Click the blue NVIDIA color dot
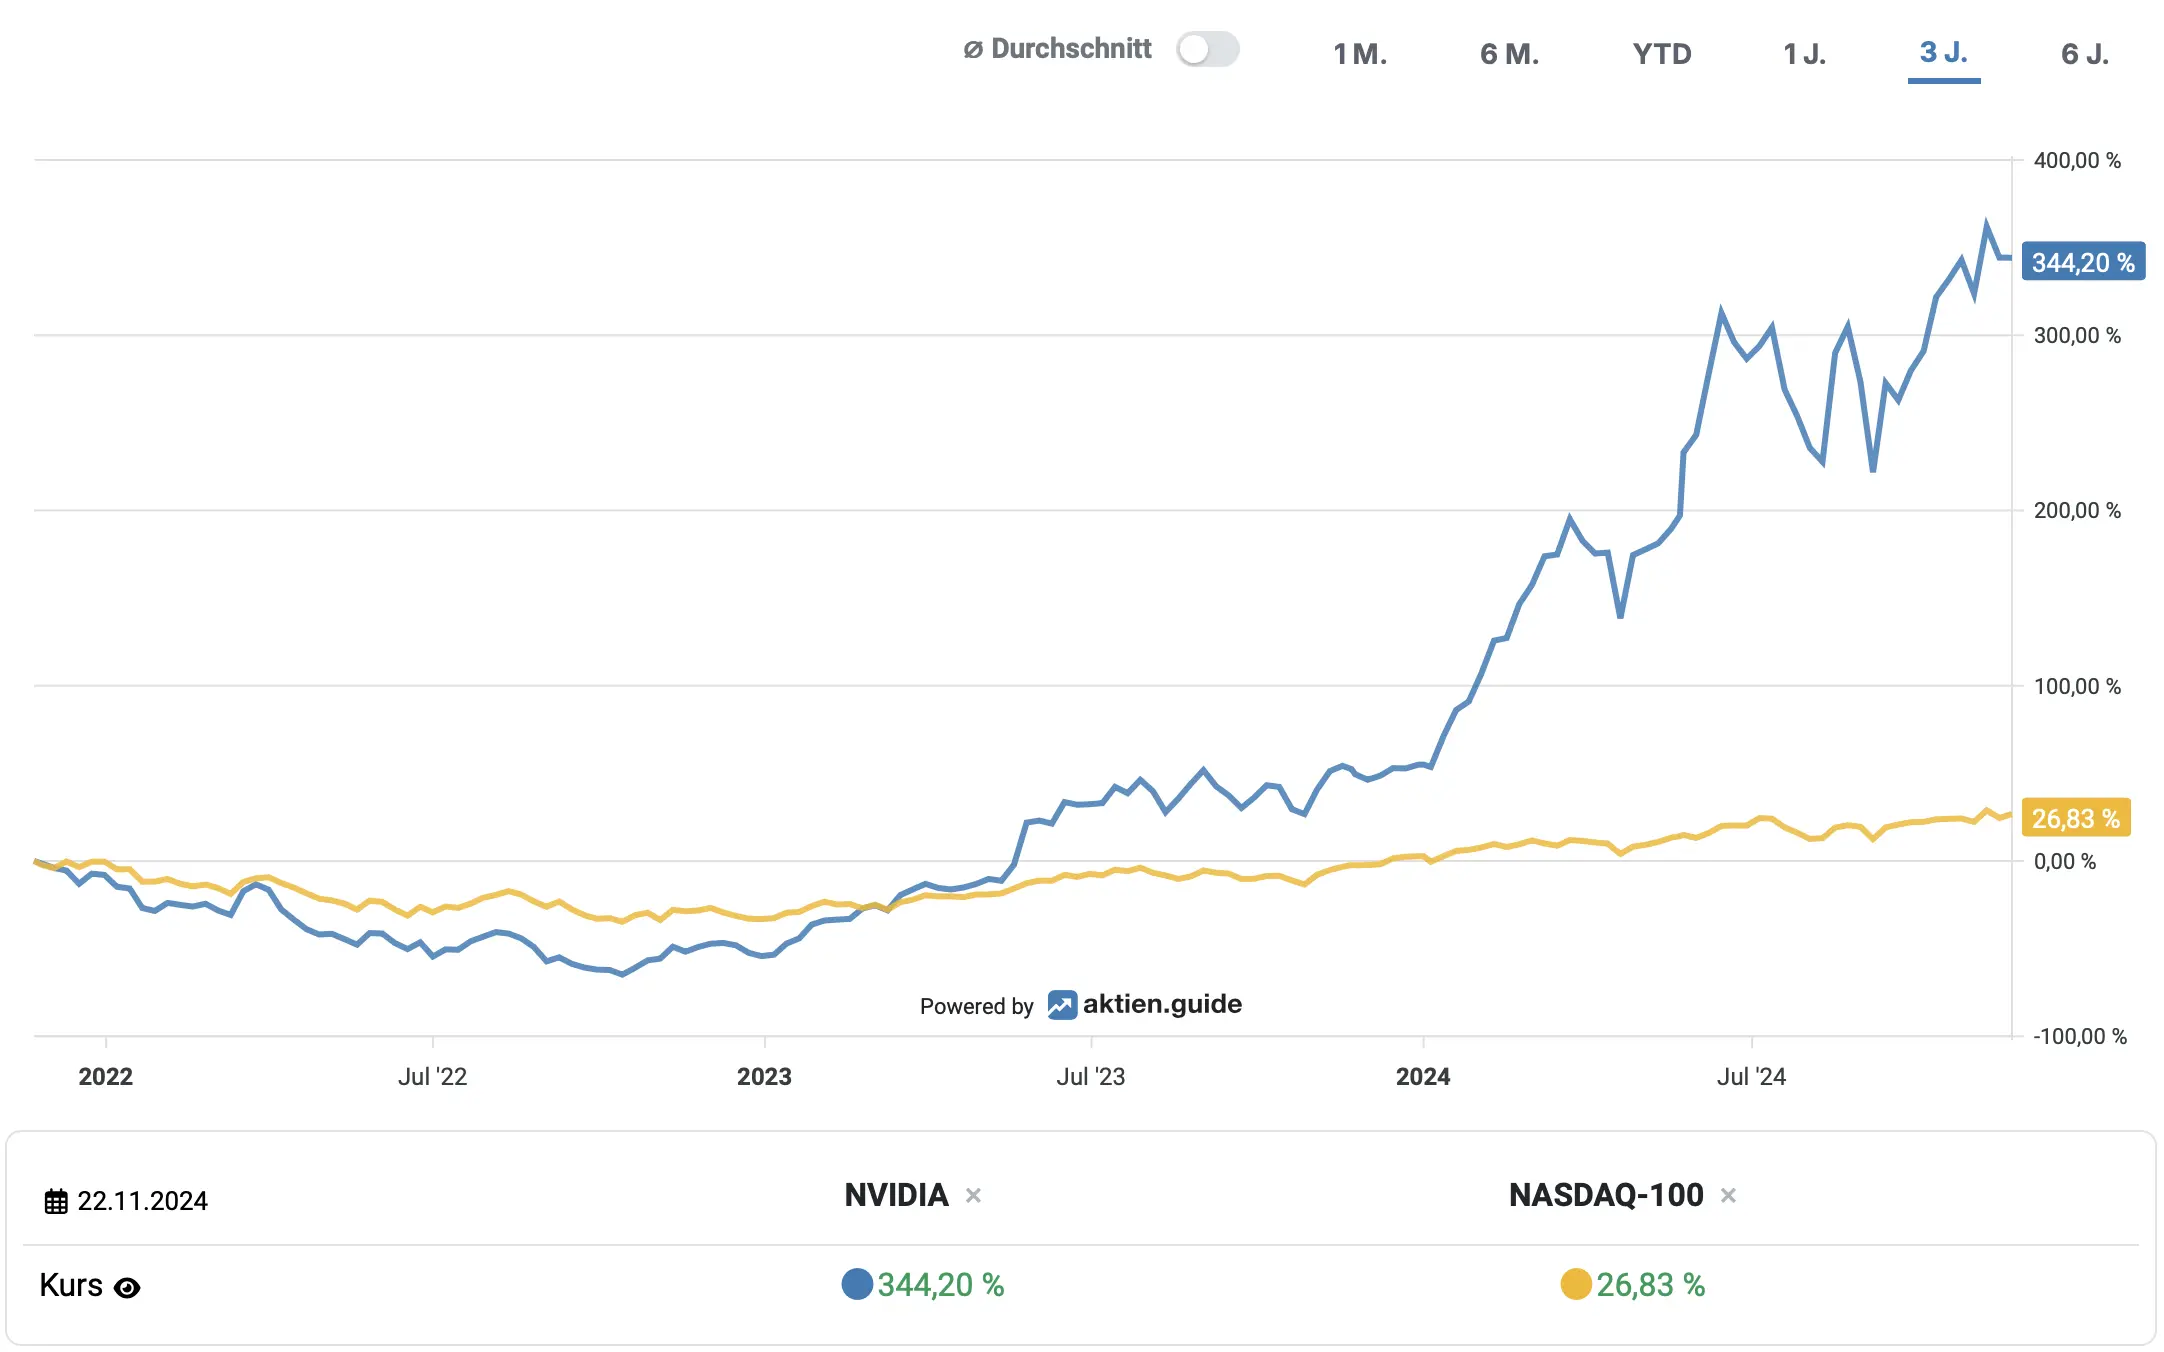The image size is (2164, 1352). click(x=857, y=1284)
